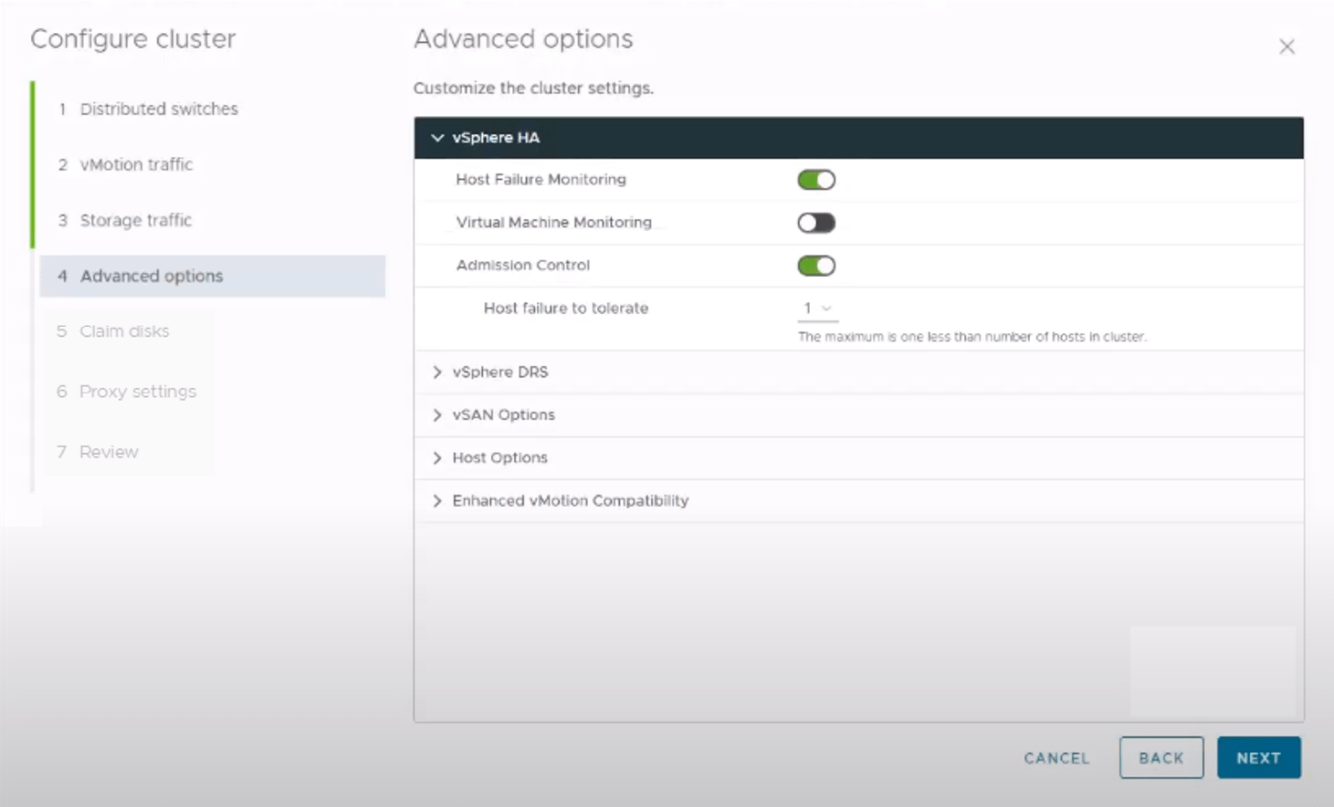Close the Configure cluster dialog

[1287, 47]
